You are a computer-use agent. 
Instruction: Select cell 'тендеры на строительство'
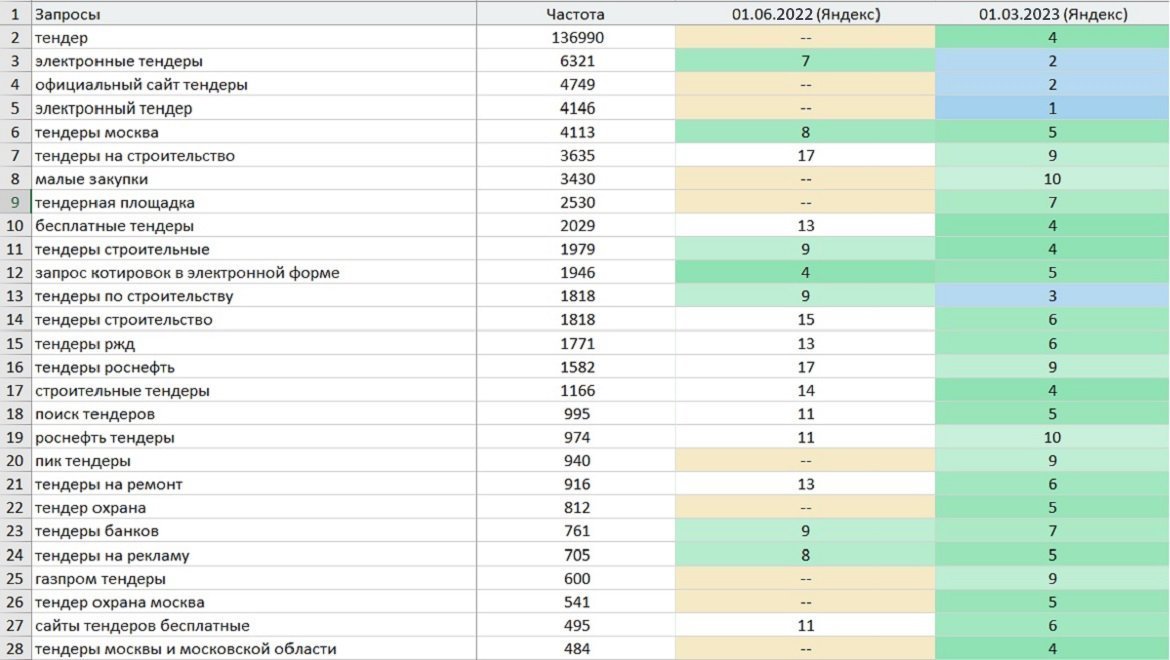click(254, 155)
